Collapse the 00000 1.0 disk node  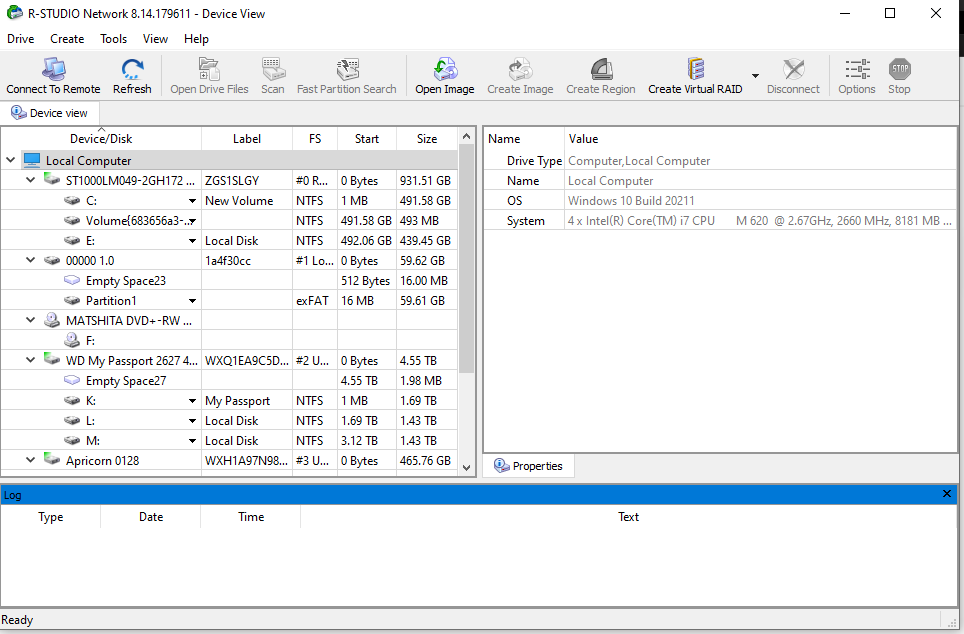(x=30, y=260)
